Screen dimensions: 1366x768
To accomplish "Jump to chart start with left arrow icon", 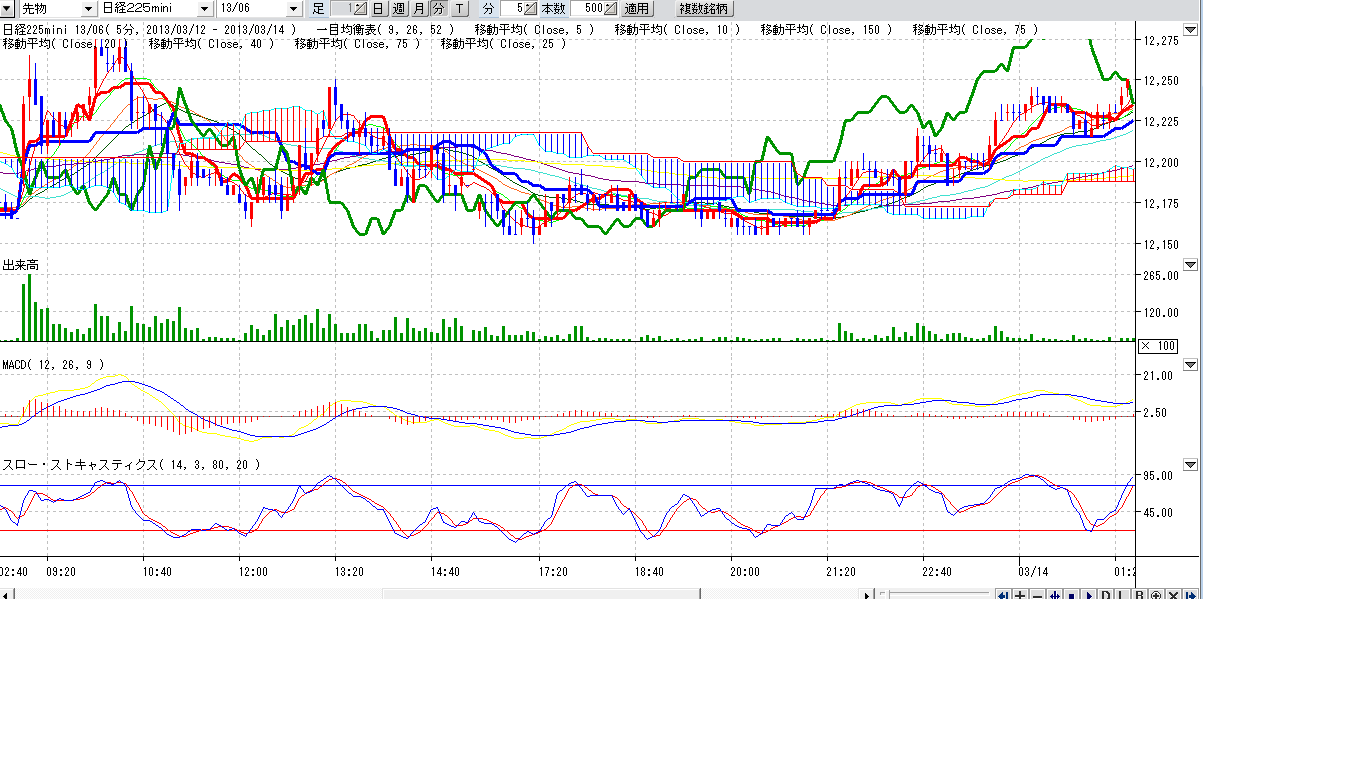I will (x=1003, y=596).
